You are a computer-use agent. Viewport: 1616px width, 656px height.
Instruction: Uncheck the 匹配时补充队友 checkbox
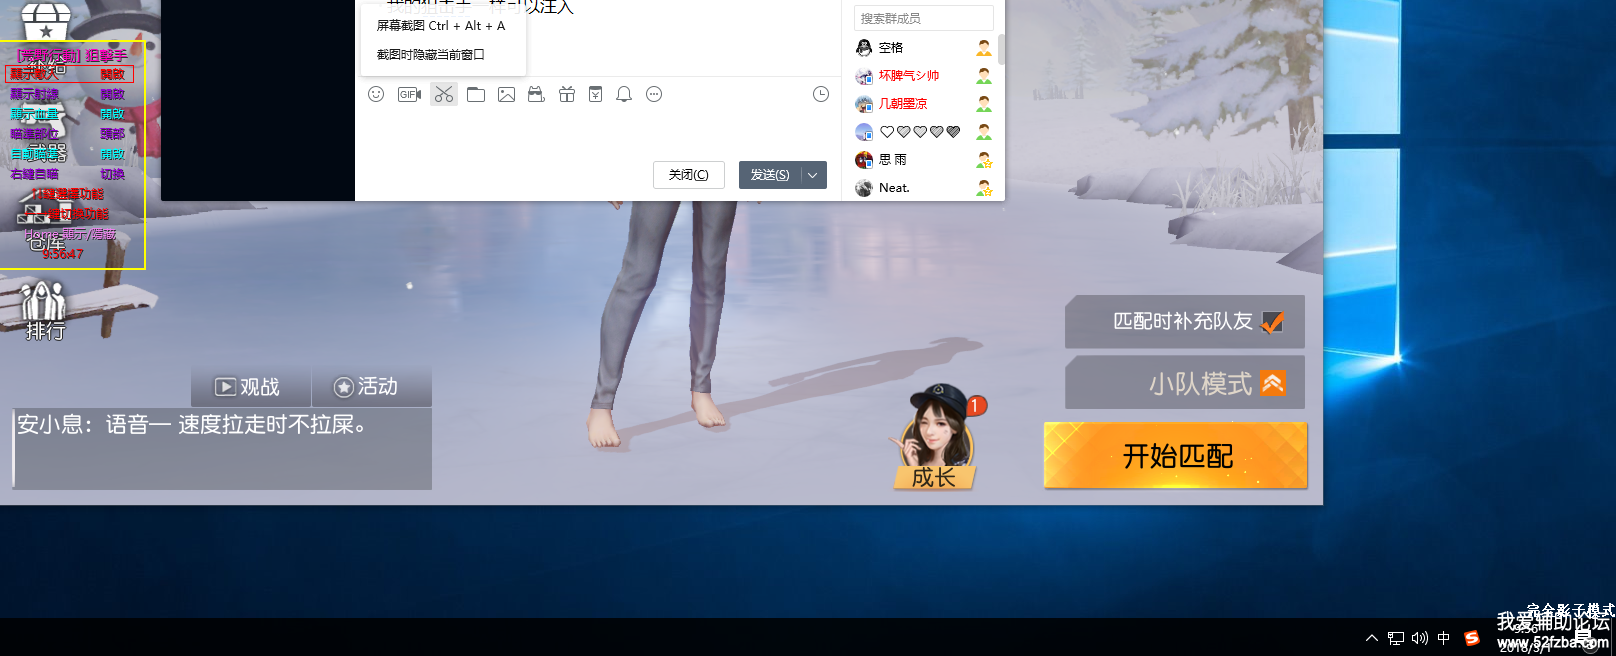coord(1272,322)
